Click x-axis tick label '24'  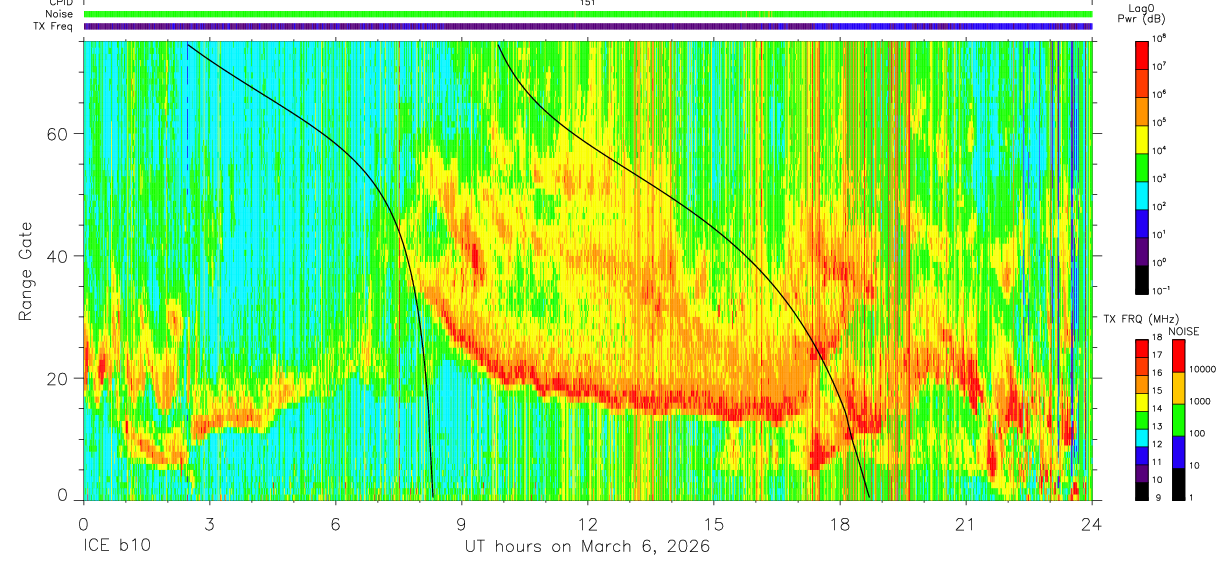pos(1090,524)
